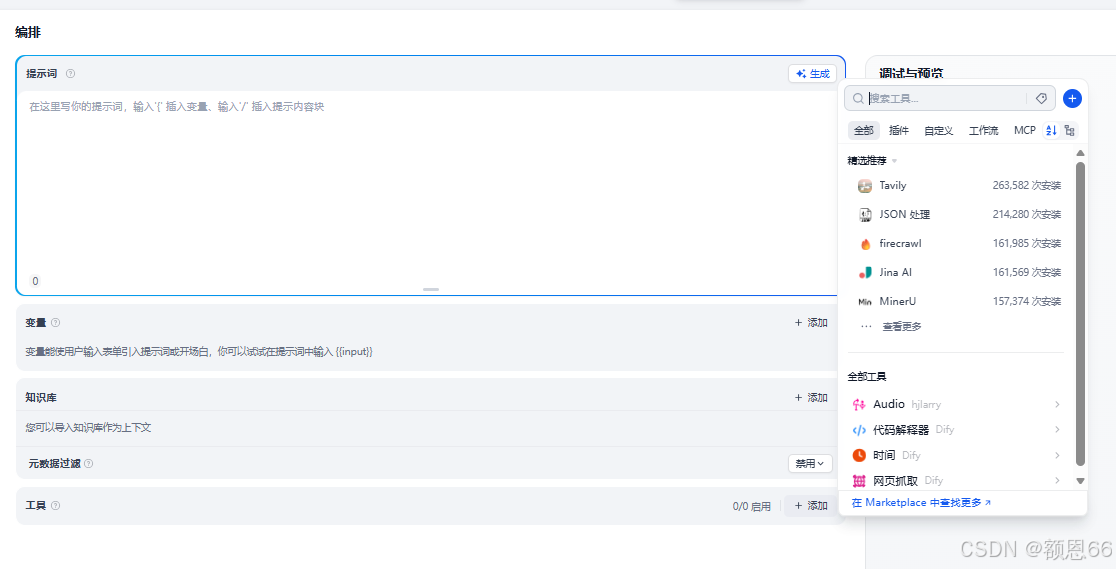
Task: Select the 全部 tab
Action: coord(864,130)
